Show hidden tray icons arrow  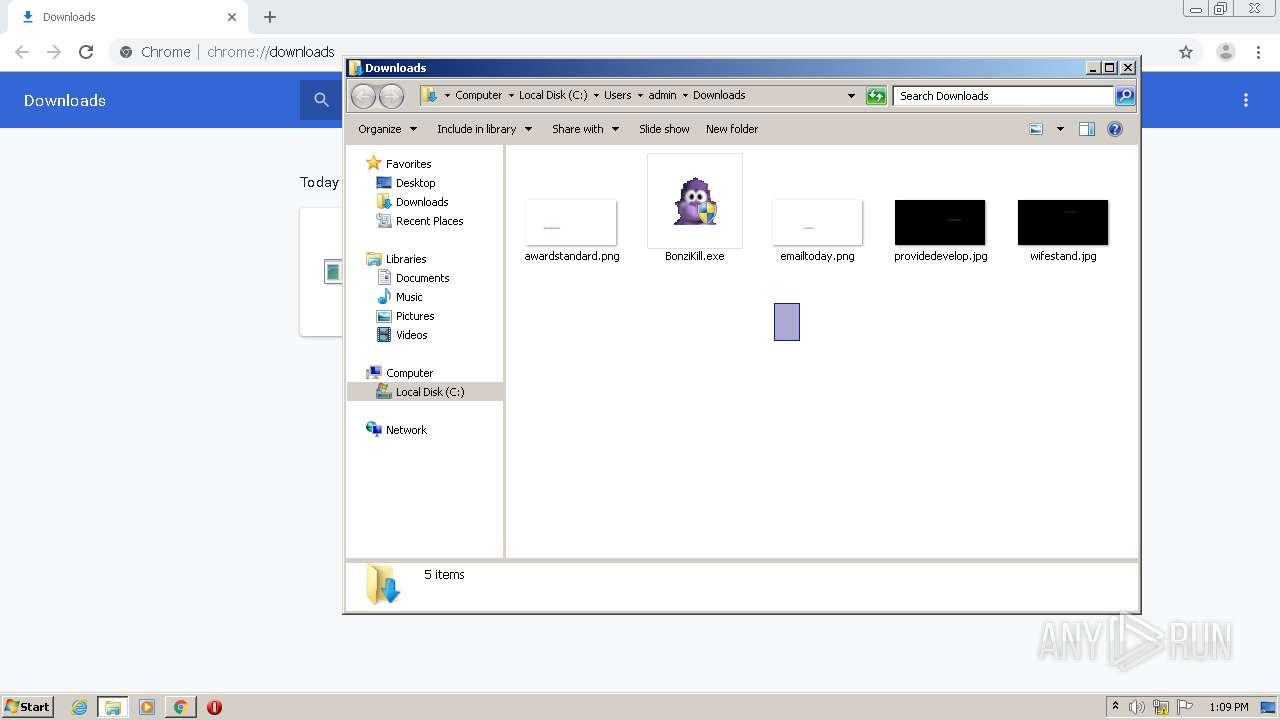click(x=1115, y=707)
